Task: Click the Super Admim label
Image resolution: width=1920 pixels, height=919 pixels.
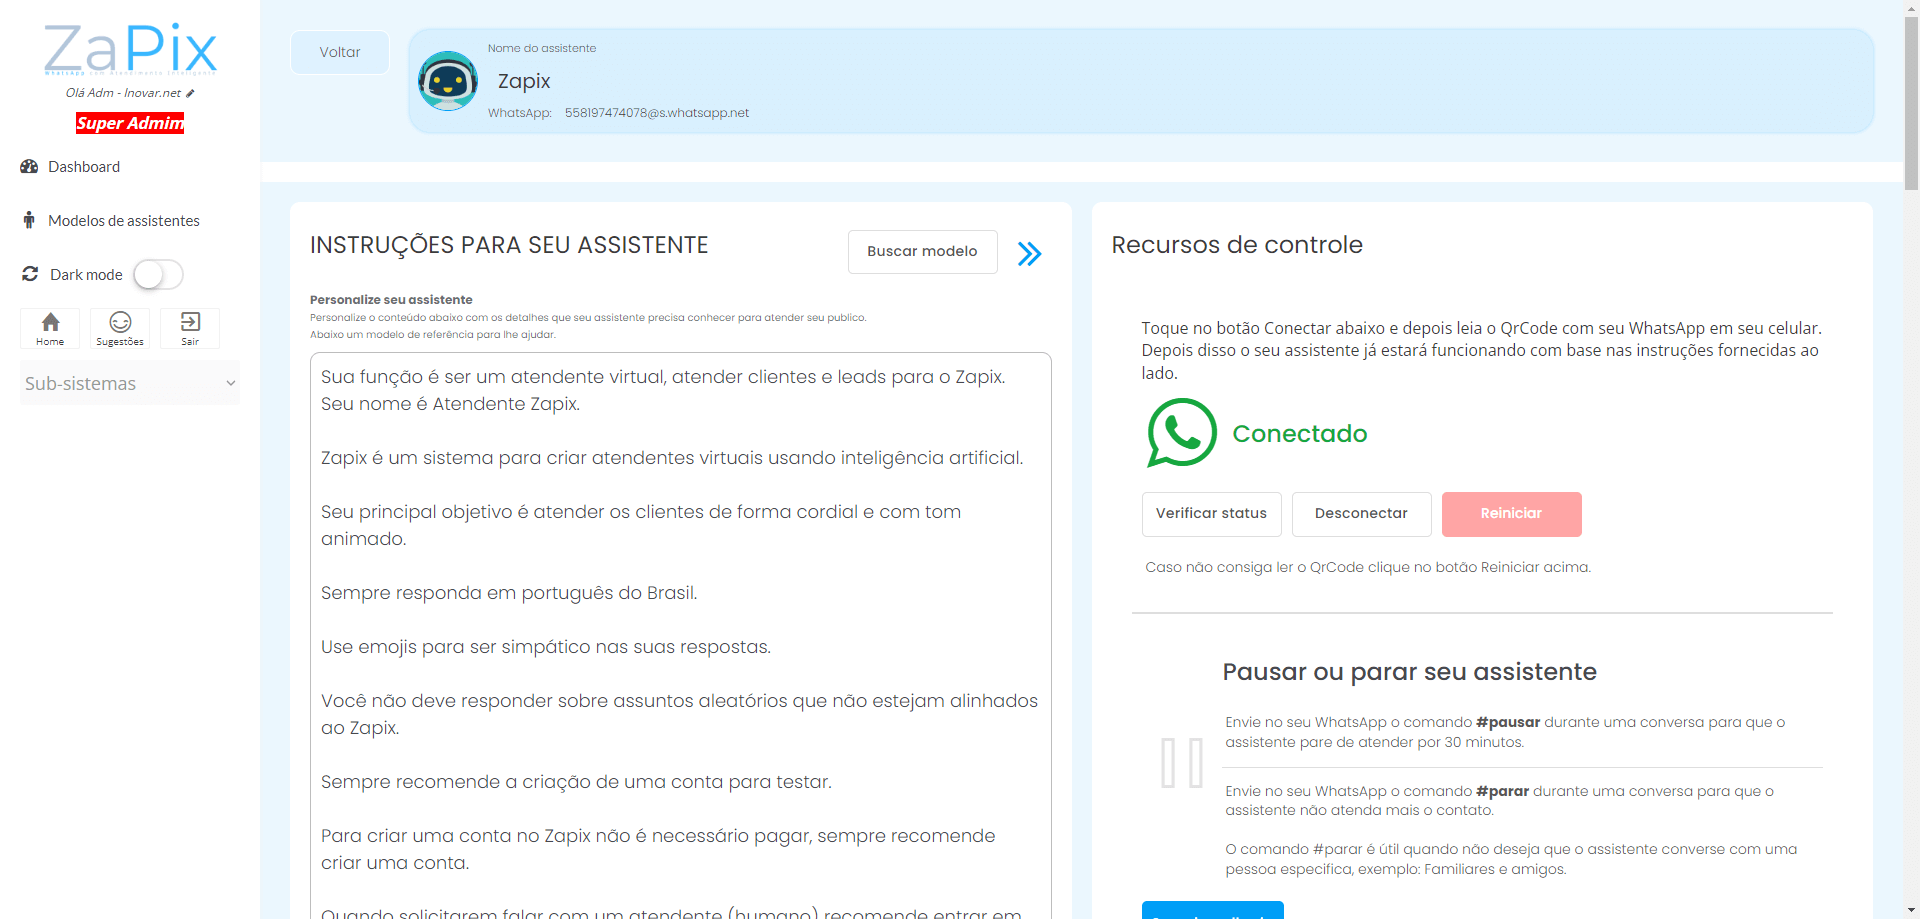Action: (130, 123)
